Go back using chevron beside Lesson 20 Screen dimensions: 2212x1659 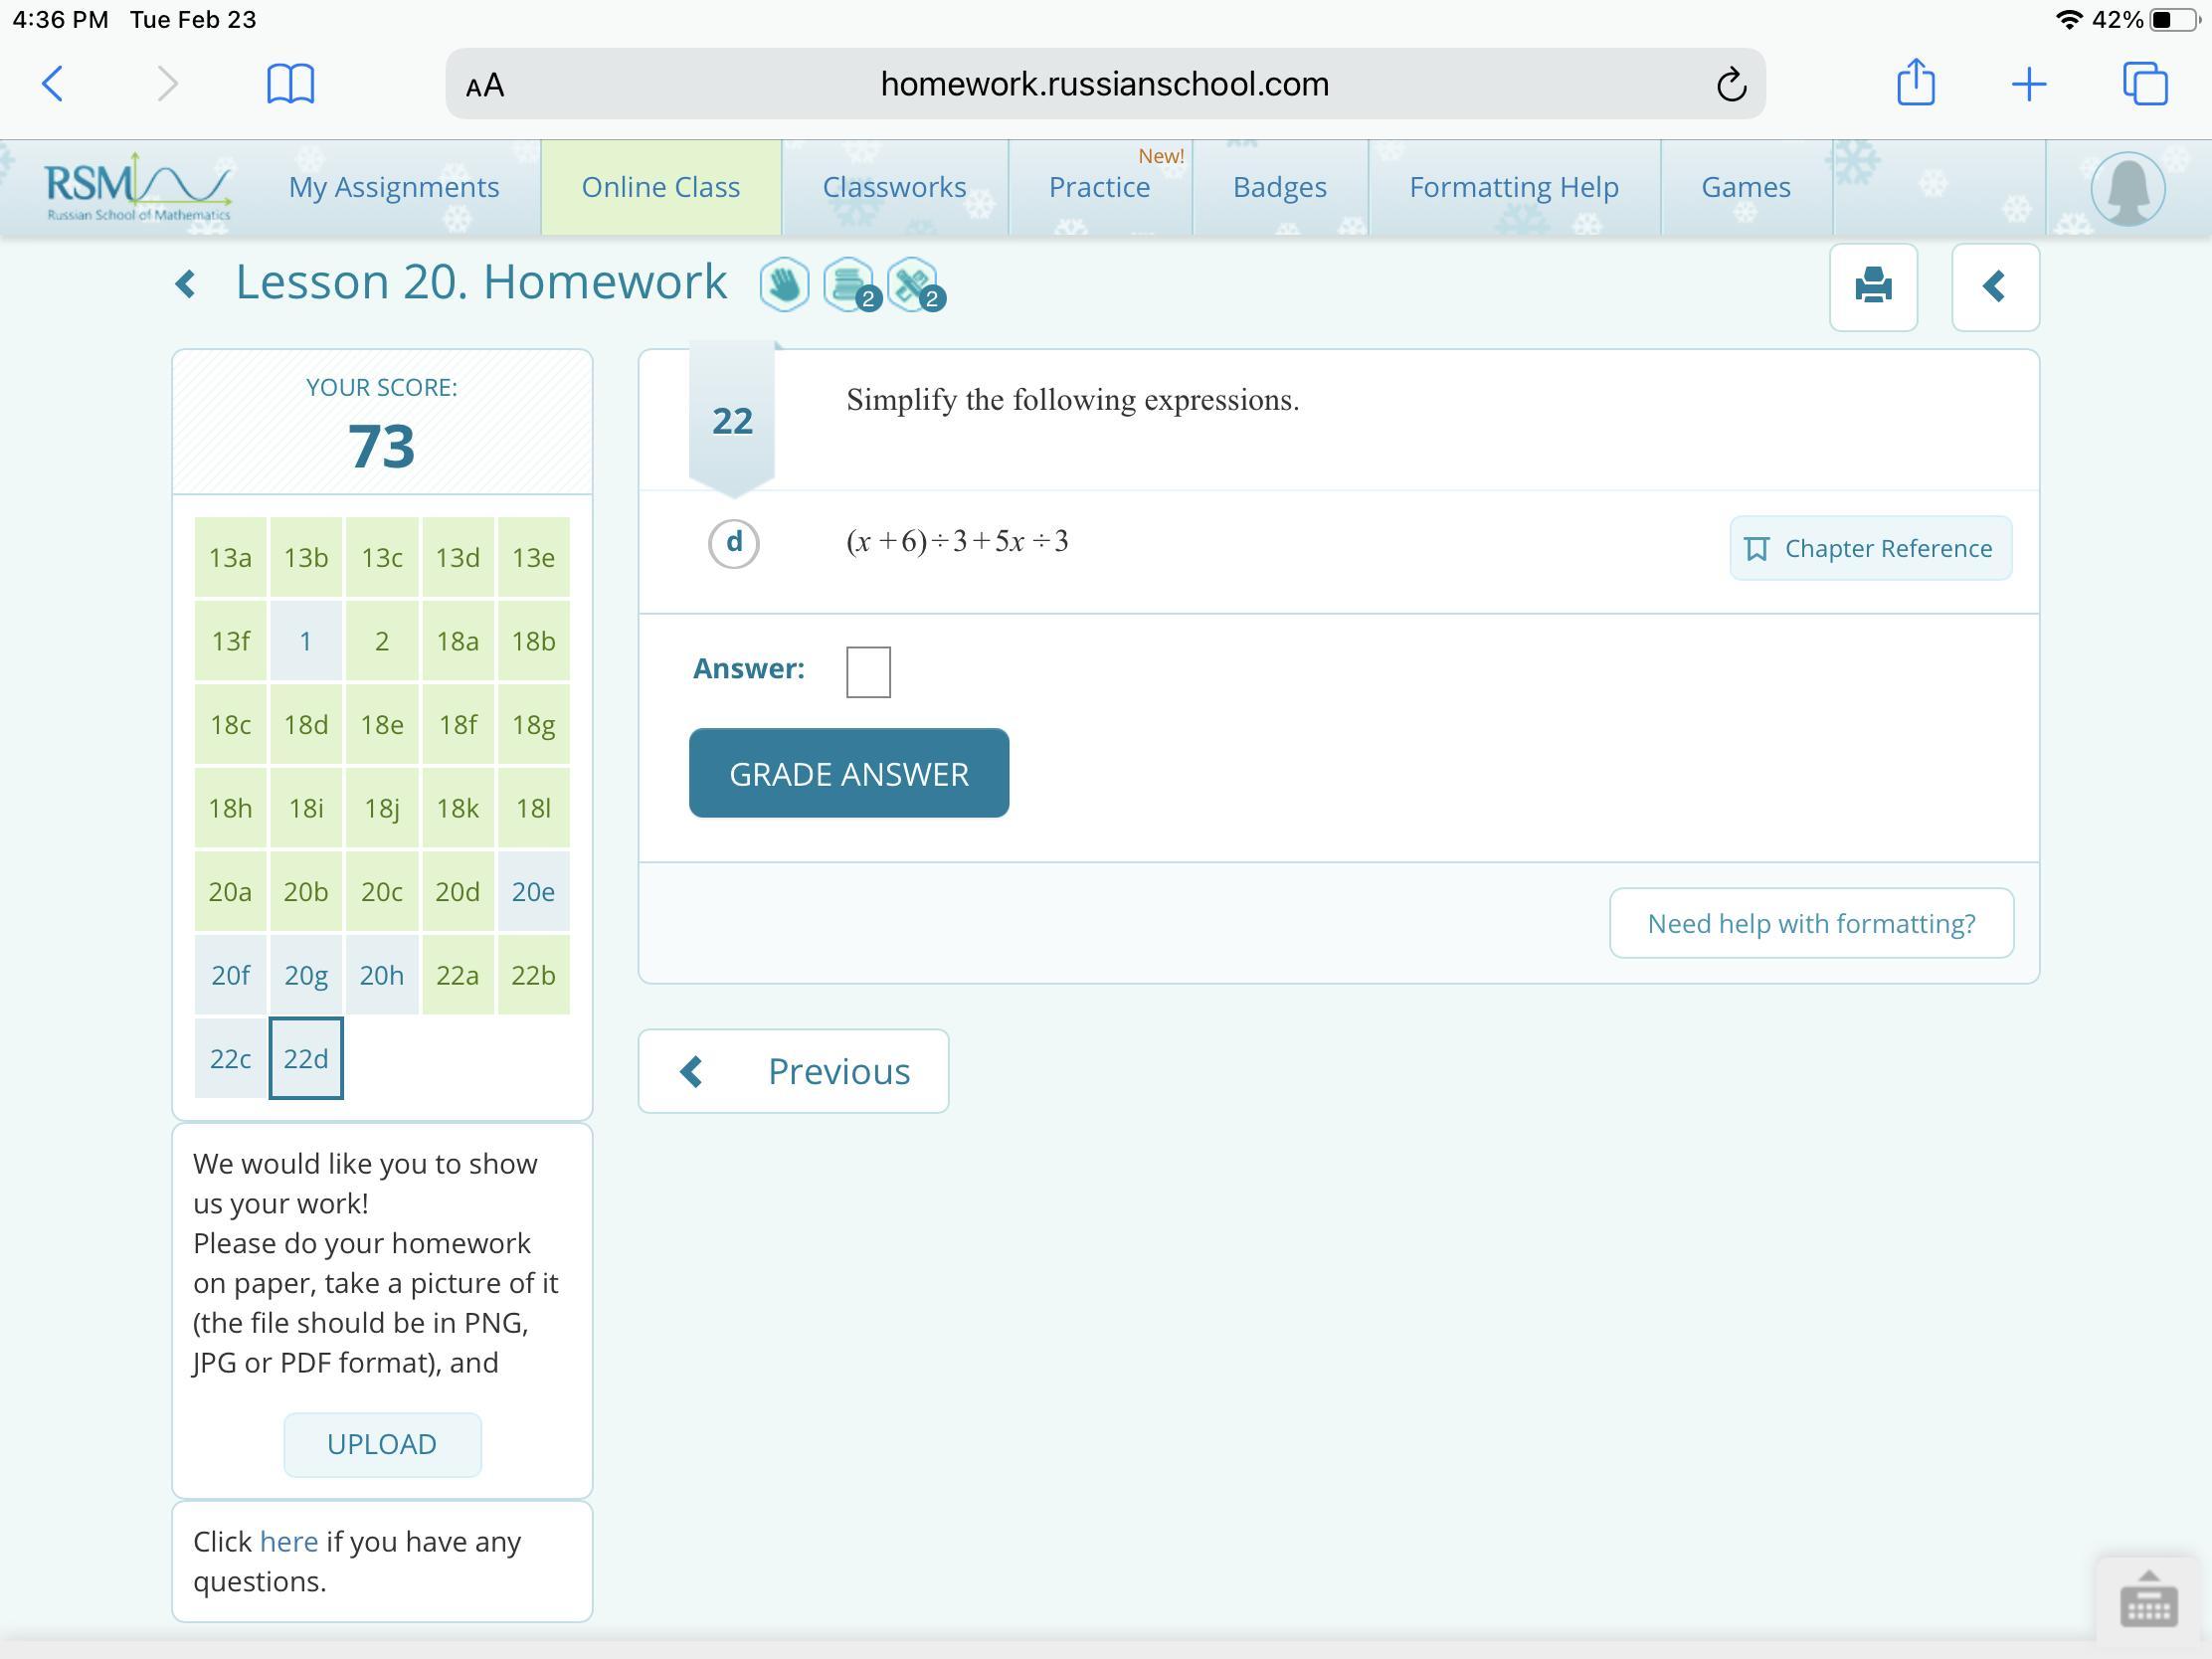[186, 284]
